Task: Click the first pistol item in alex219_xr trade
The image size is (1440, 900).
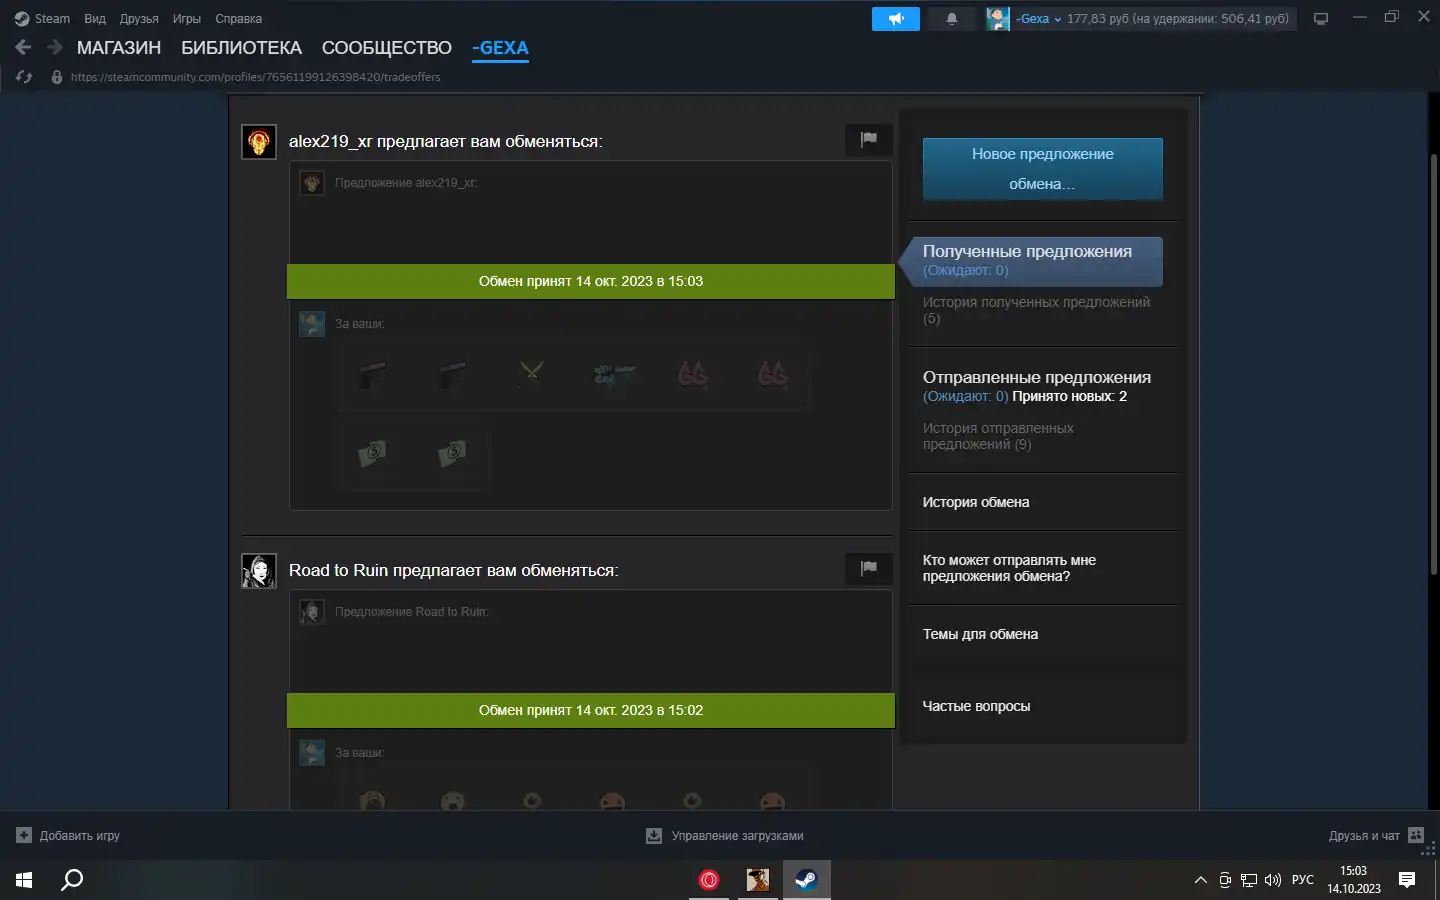Action: click(x=372, y=375)
